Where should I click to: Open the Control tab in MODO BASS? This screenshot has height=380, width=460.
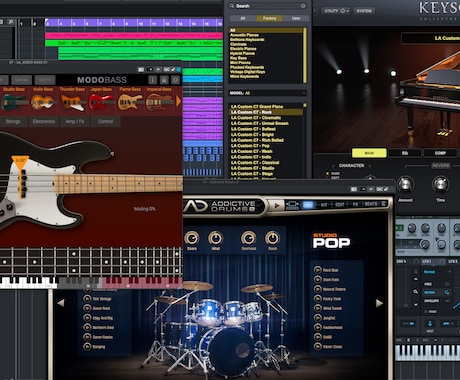pos(105,121)
